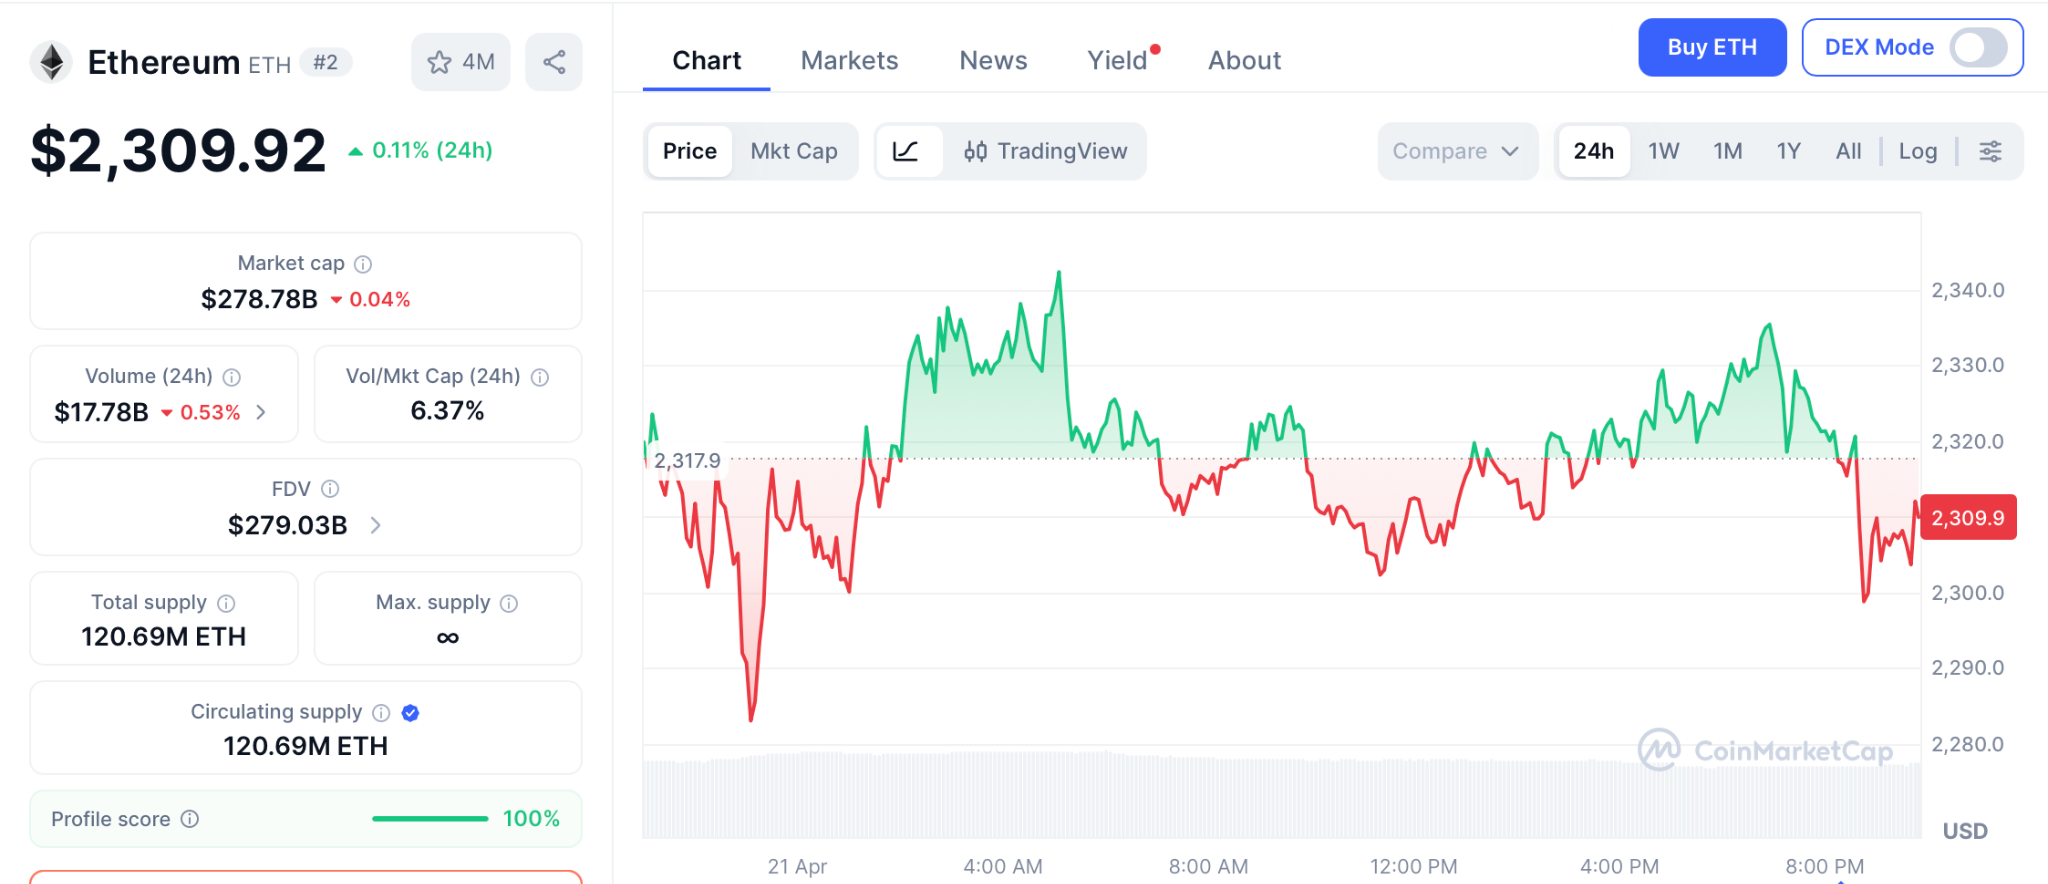Switch to TradingView chart
2048x884 pixels.
pyautogui.click(x=1045, y=151)
